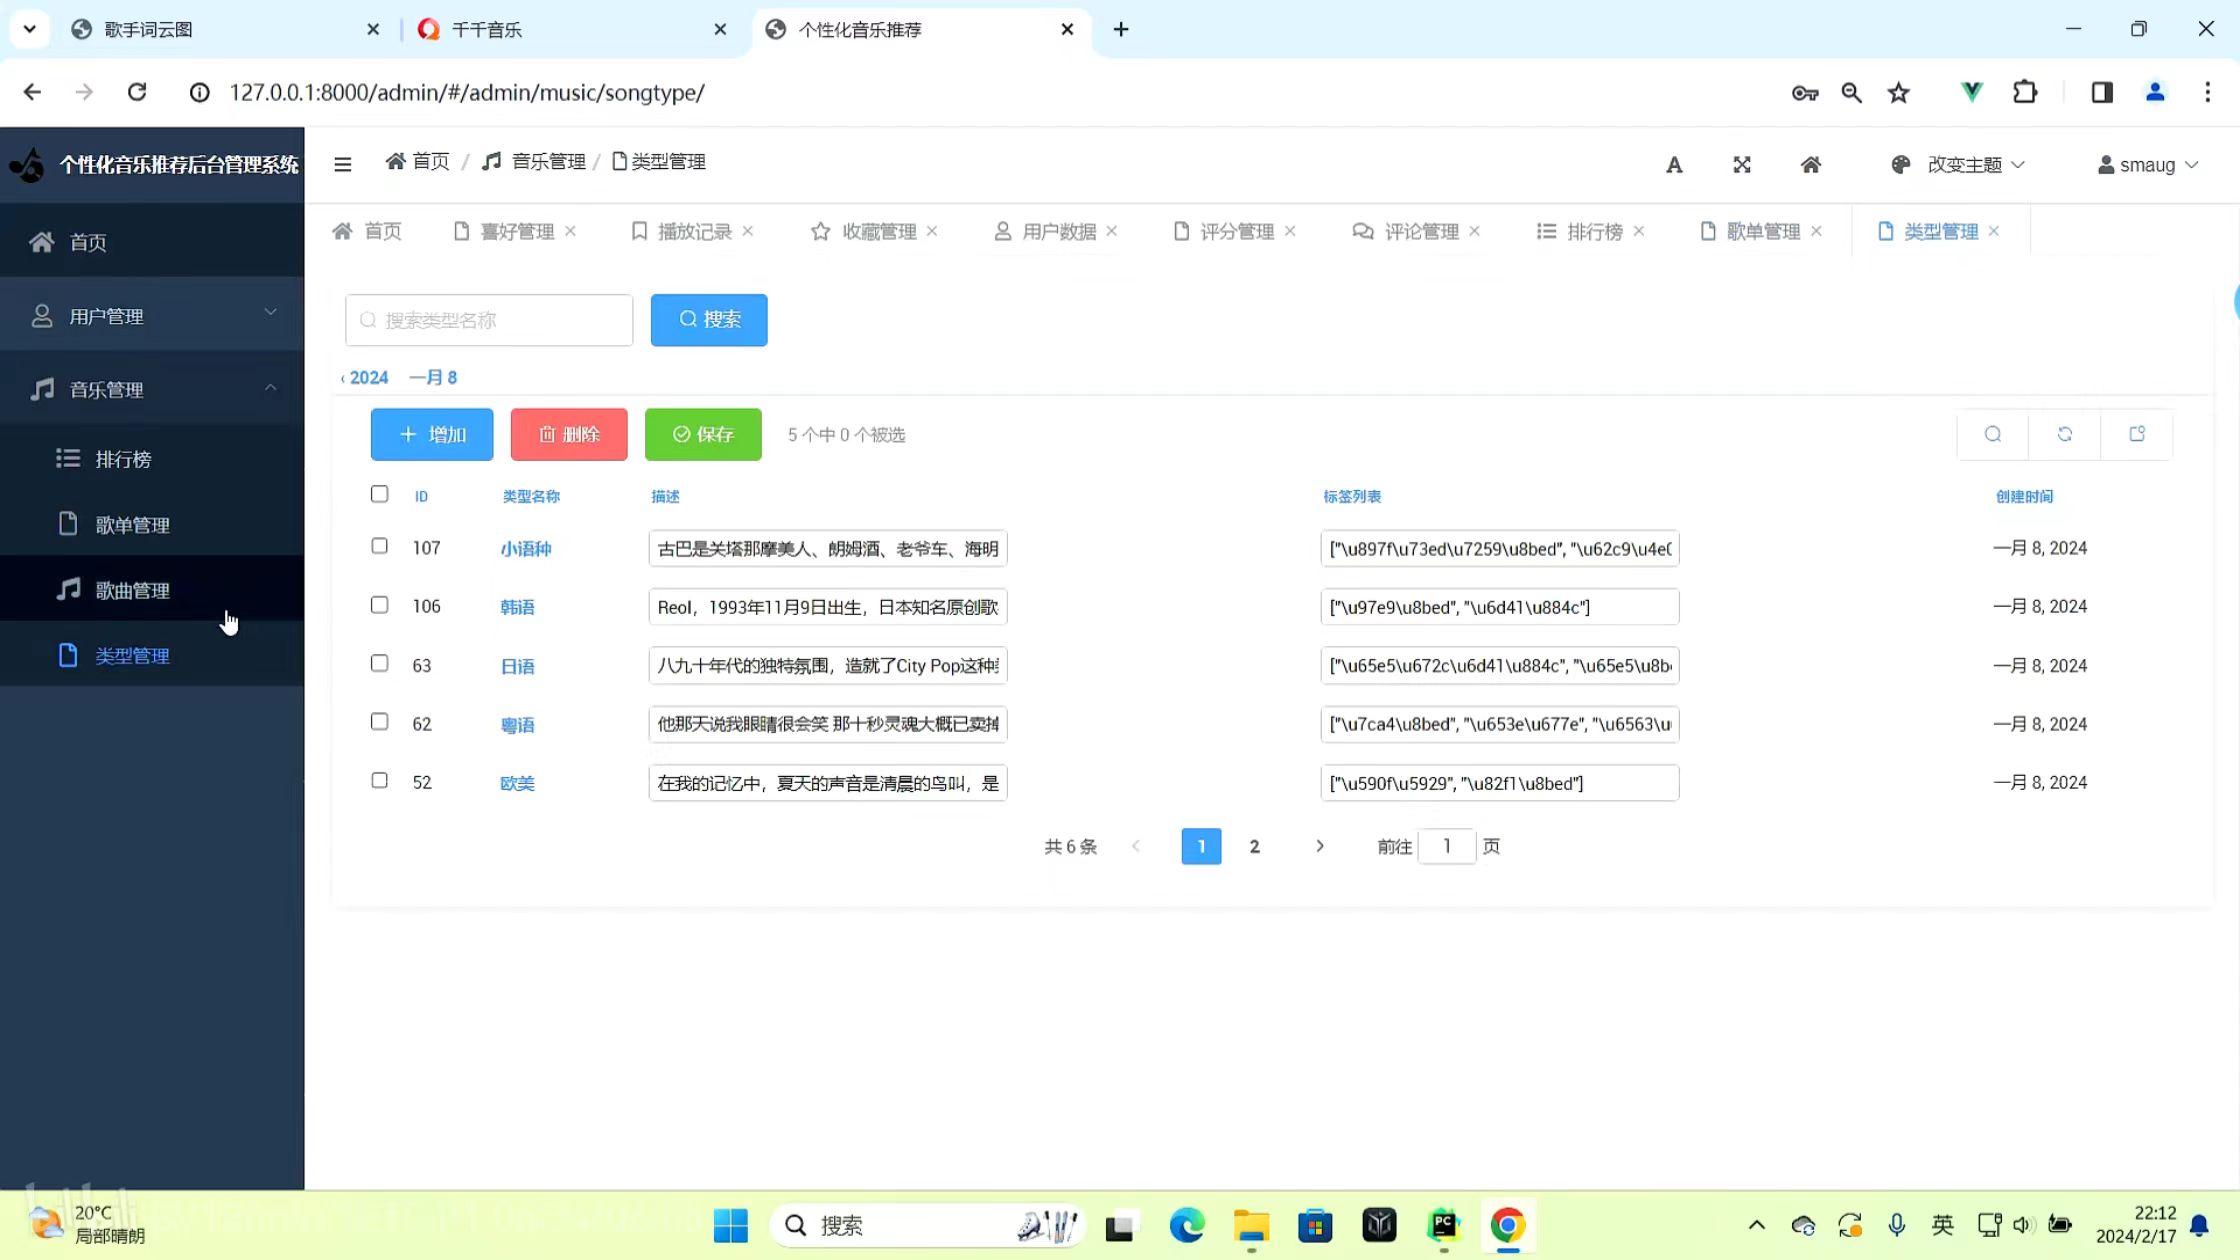Viewport: 2240px width, 1260px height.
Task: Collapse the 音乐管理 sidebar menu
Action: [152, 389]
